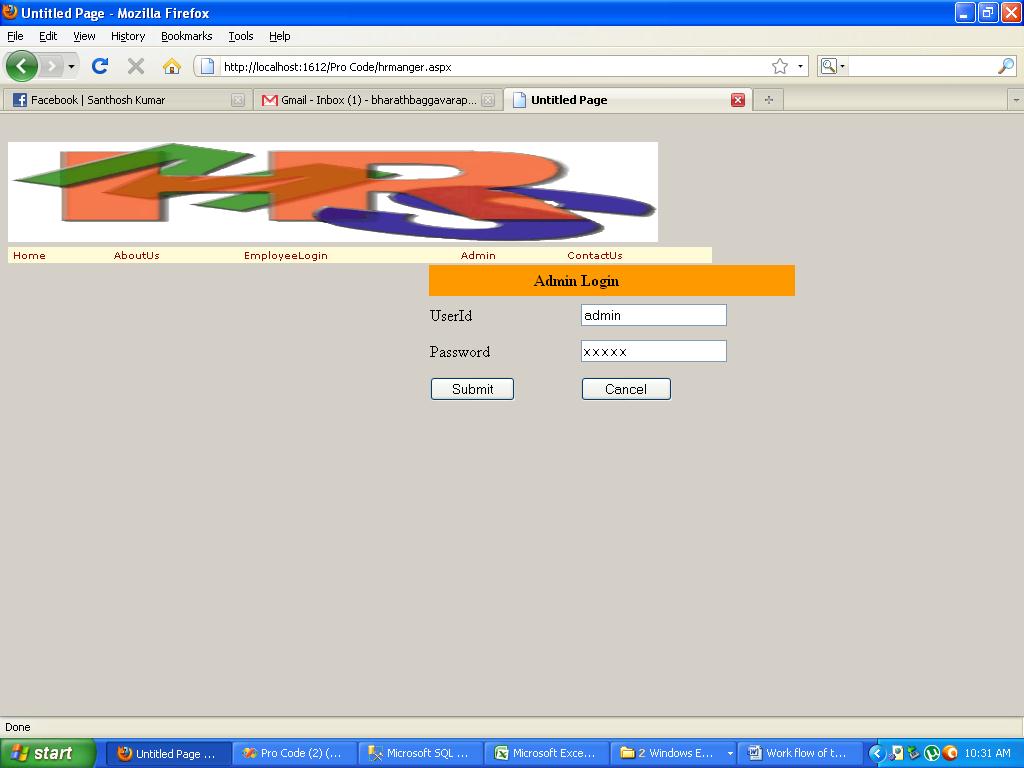Click the UserId label text
Viewport: 1024px width, 768px height.
click(451, 316)
